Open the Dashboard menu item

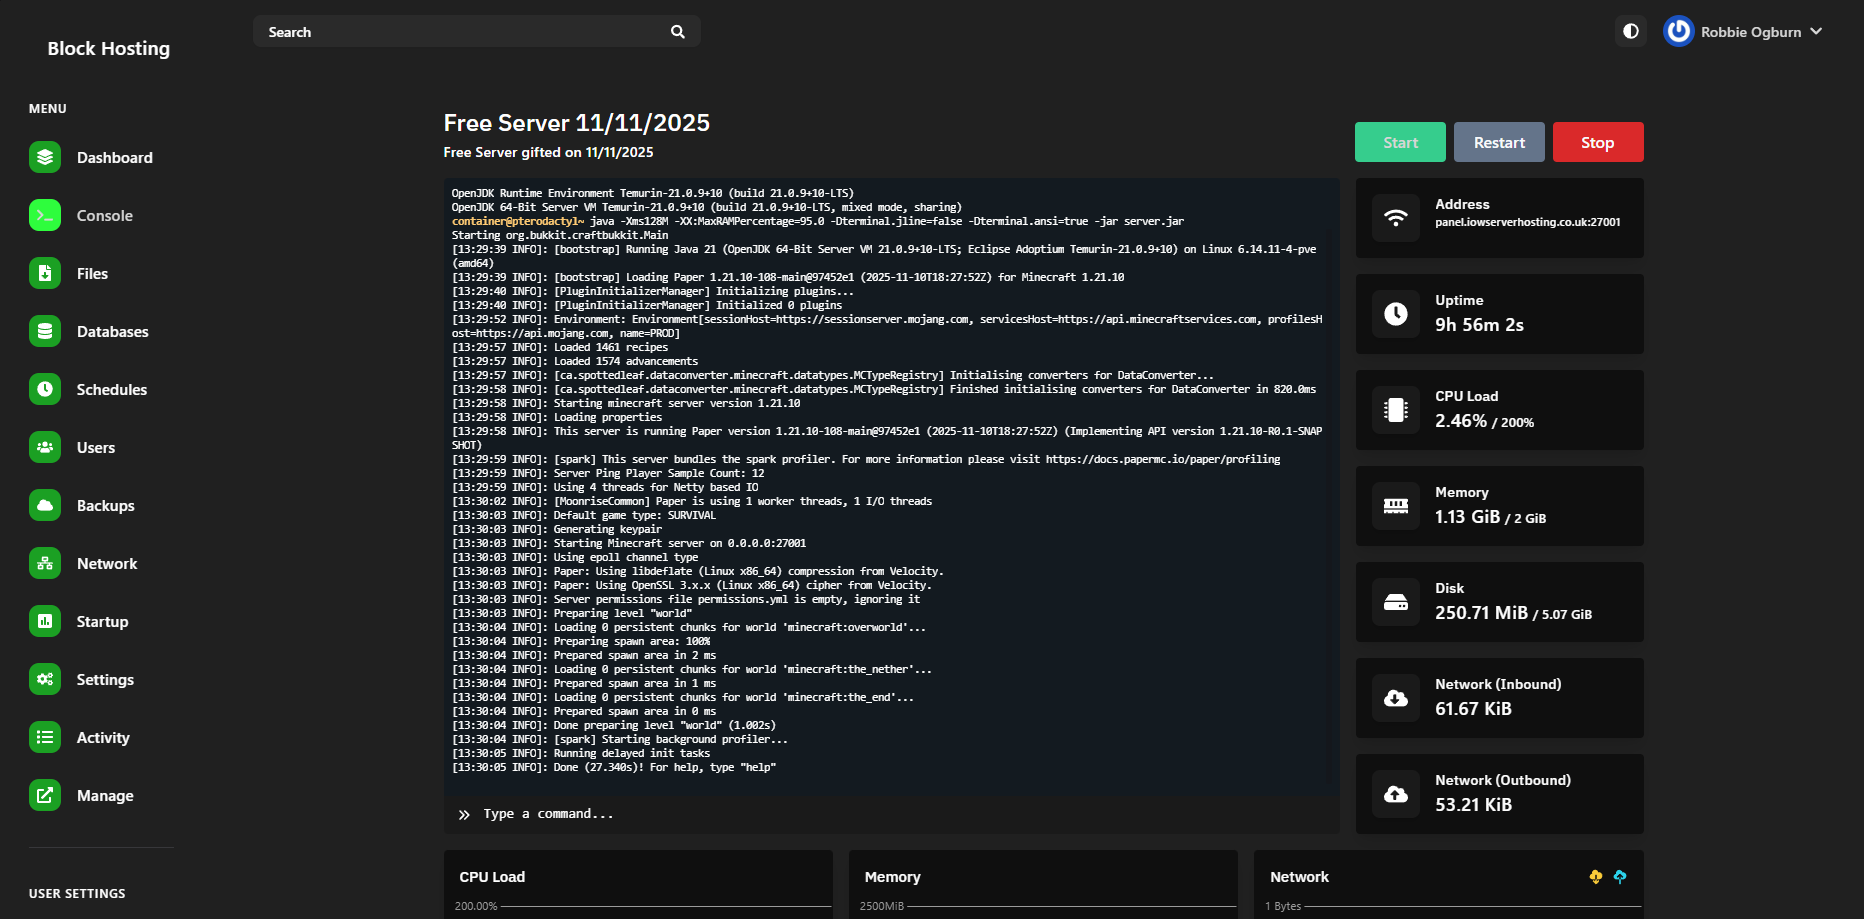point(115,158)
